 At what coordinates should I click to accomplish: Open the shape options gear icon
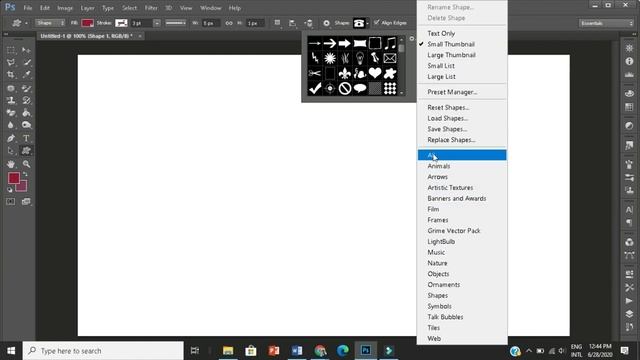(x=327, y=23)
